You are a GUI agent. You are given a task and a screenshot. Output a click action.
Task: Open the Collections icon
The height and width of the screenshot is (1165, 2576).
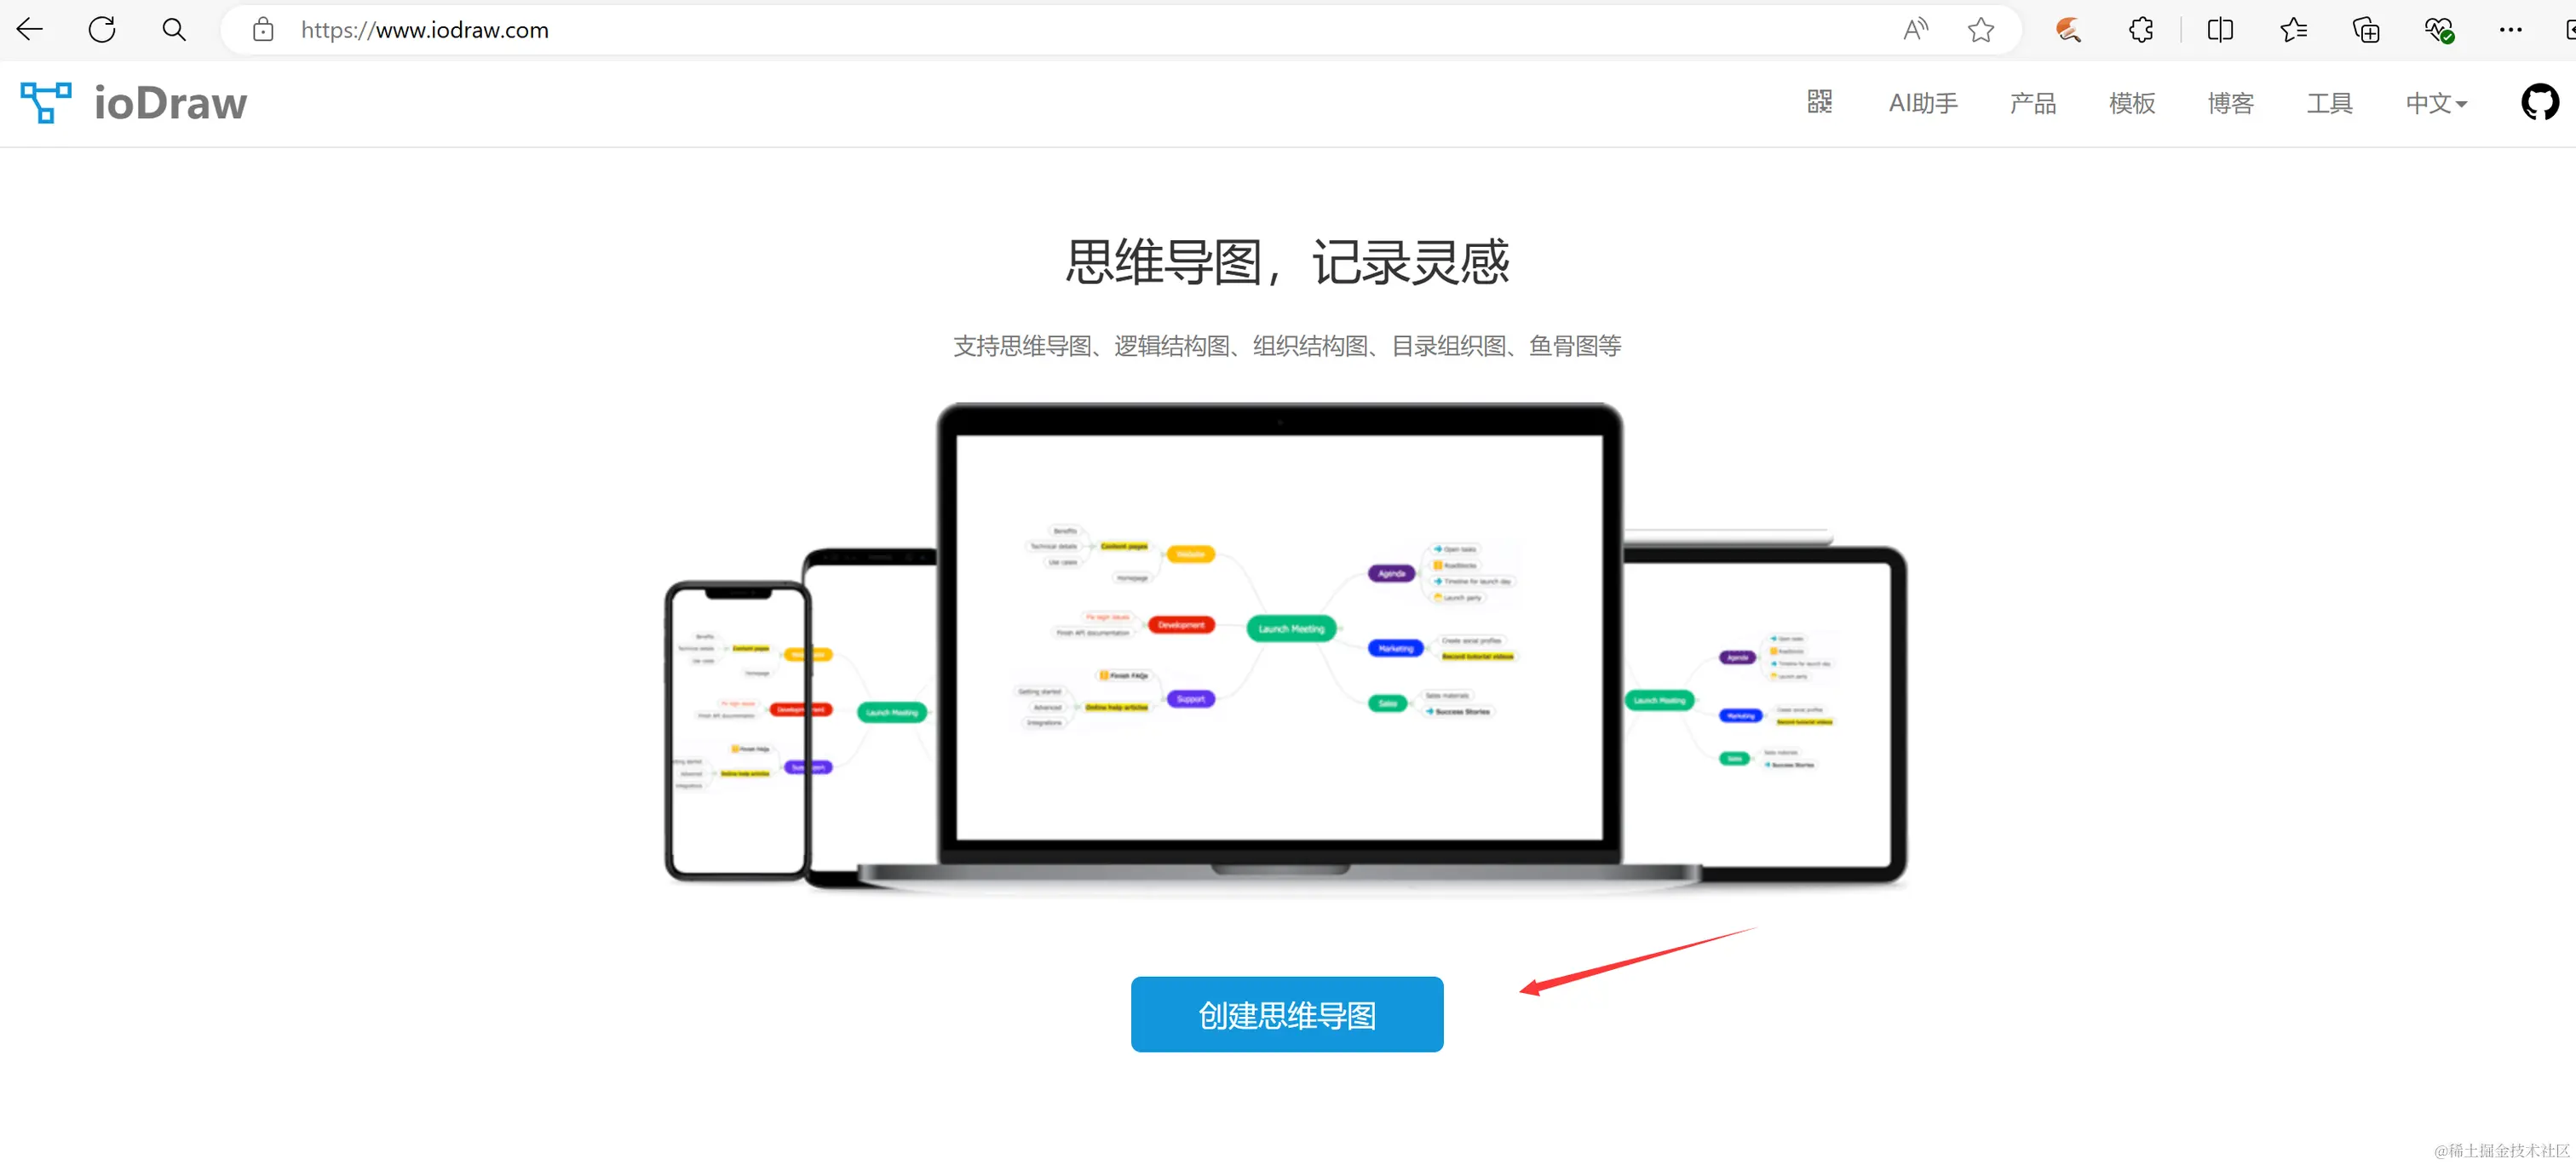point(2366,30)
